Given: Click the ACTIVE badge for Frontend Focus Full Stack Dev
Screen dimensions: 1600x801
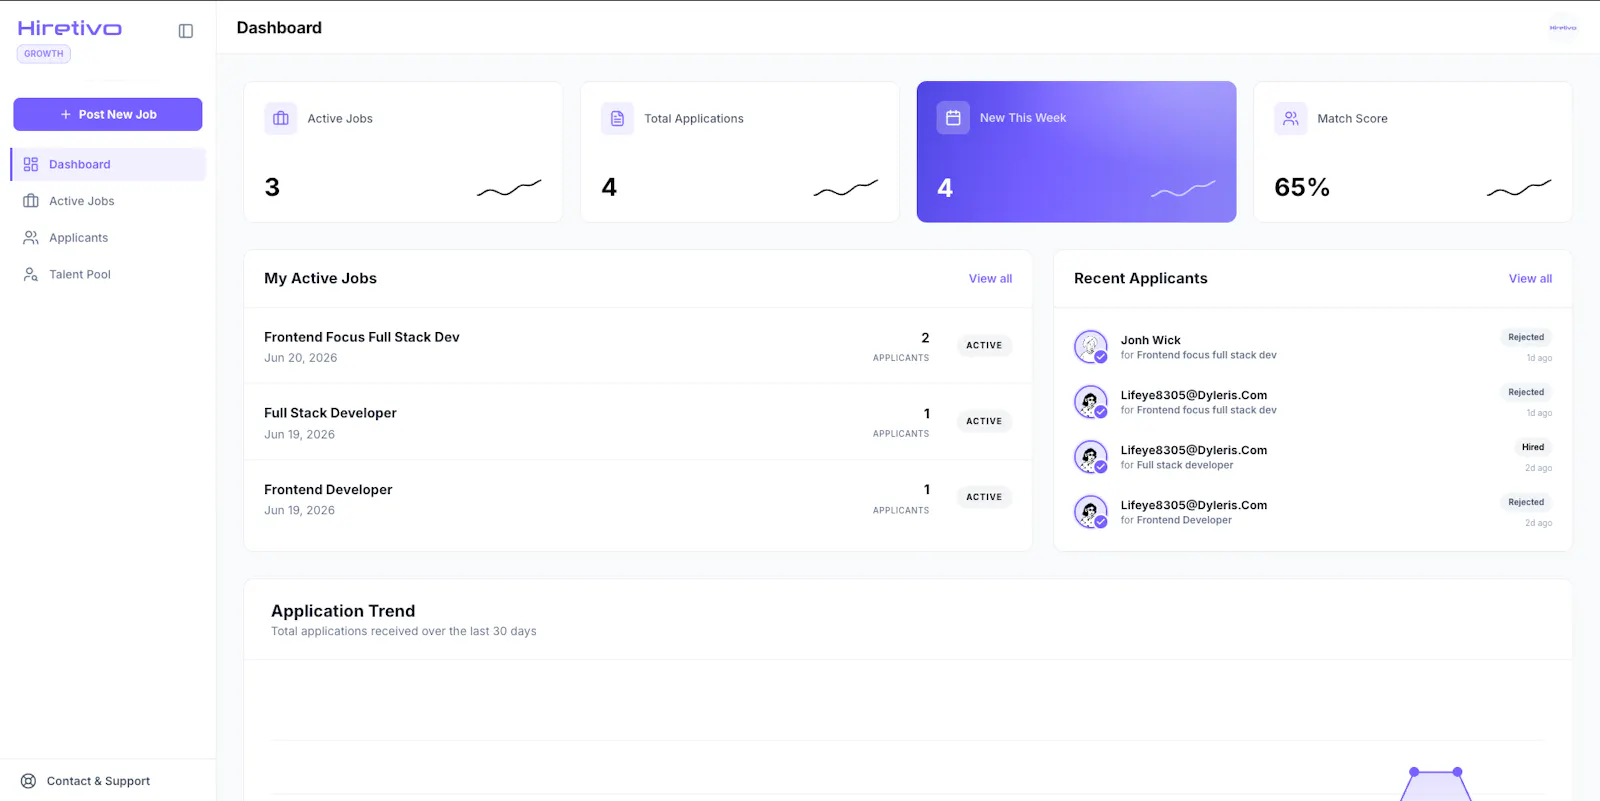Looking at the screenshot, I should pos(984,345).
